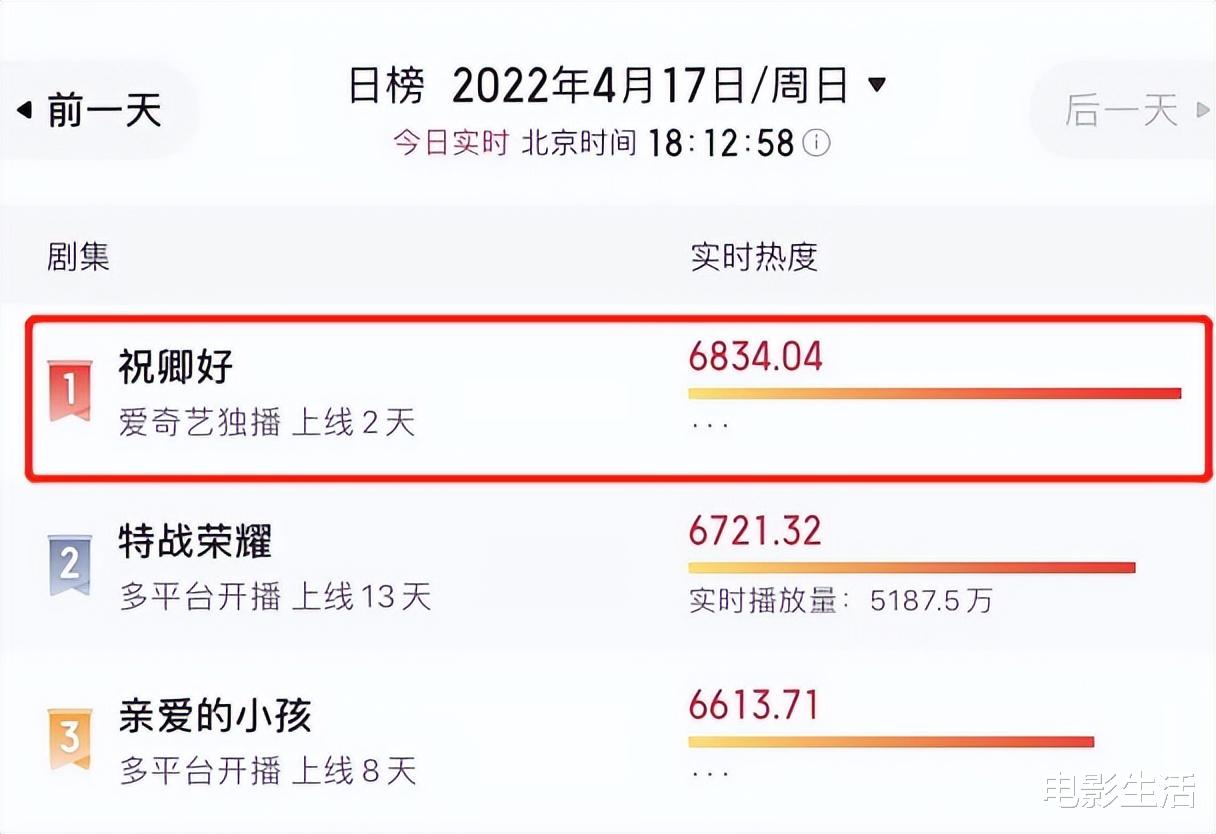Expand ellipsis details under 6613.71
Image resolution: width=1216 pixels, height=834 pixels.
[709, 772]
